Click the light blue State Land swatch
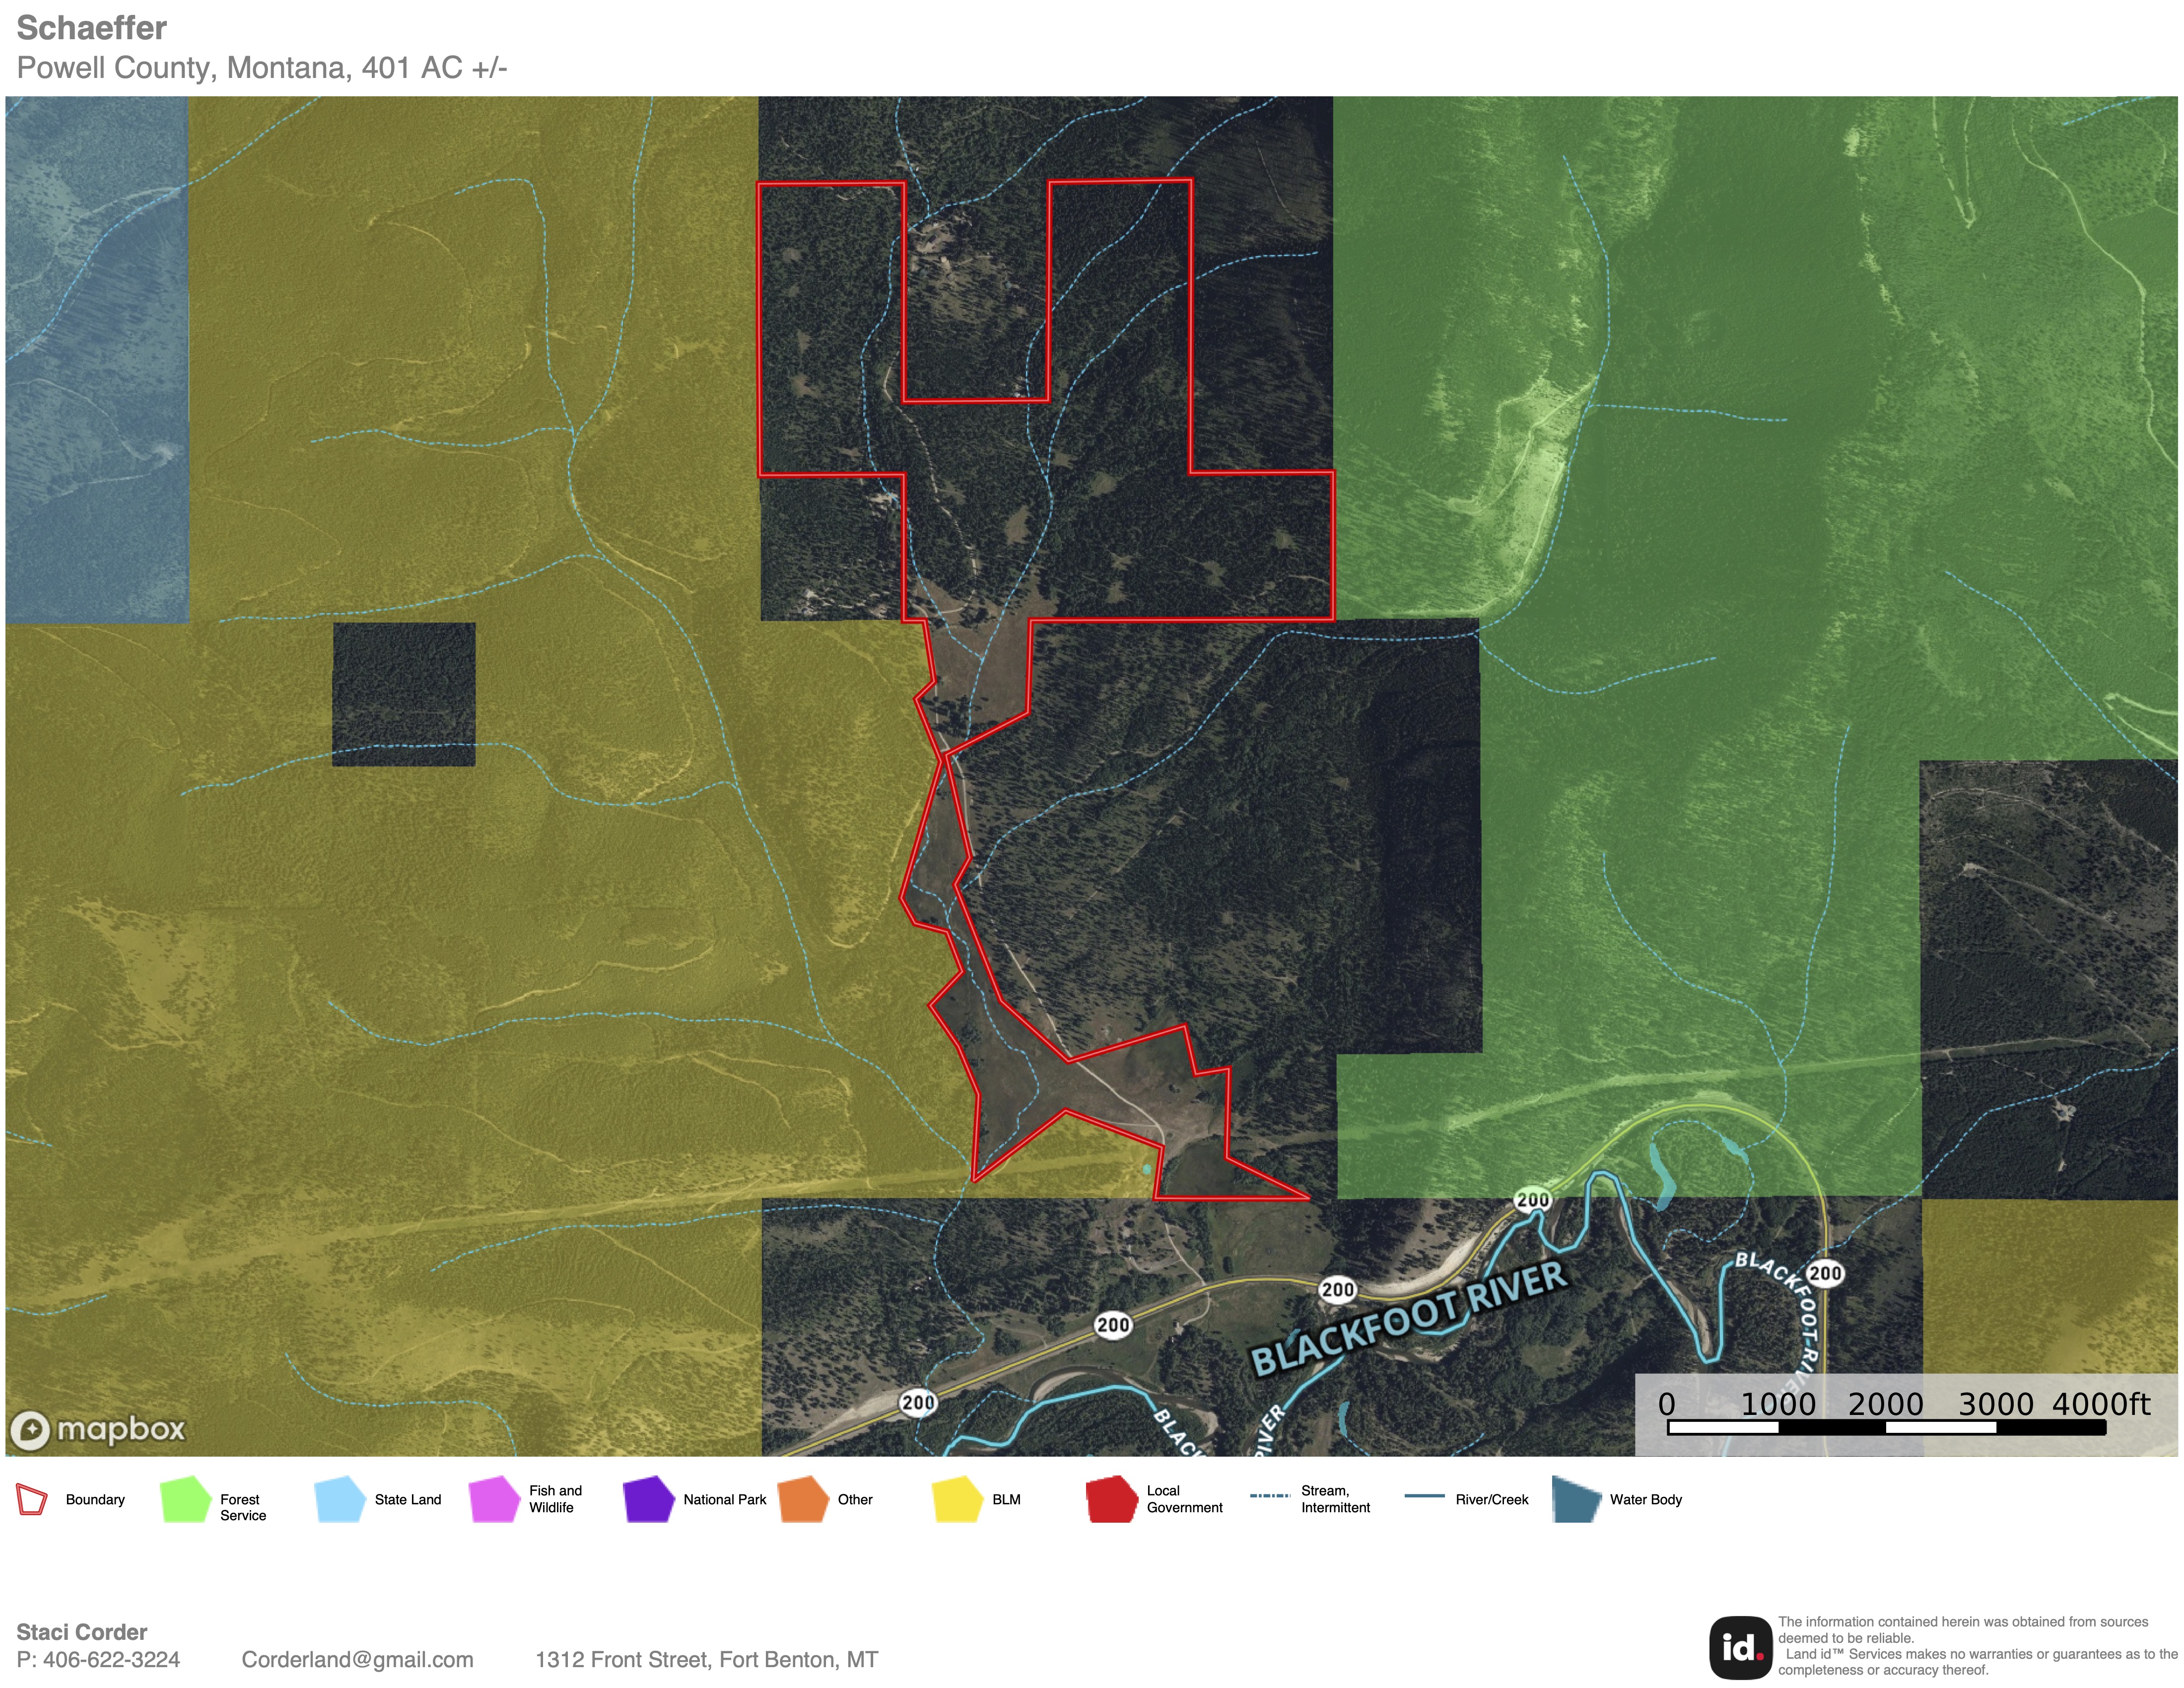Screen dimensions: 2184x1688 [340, 1500]
